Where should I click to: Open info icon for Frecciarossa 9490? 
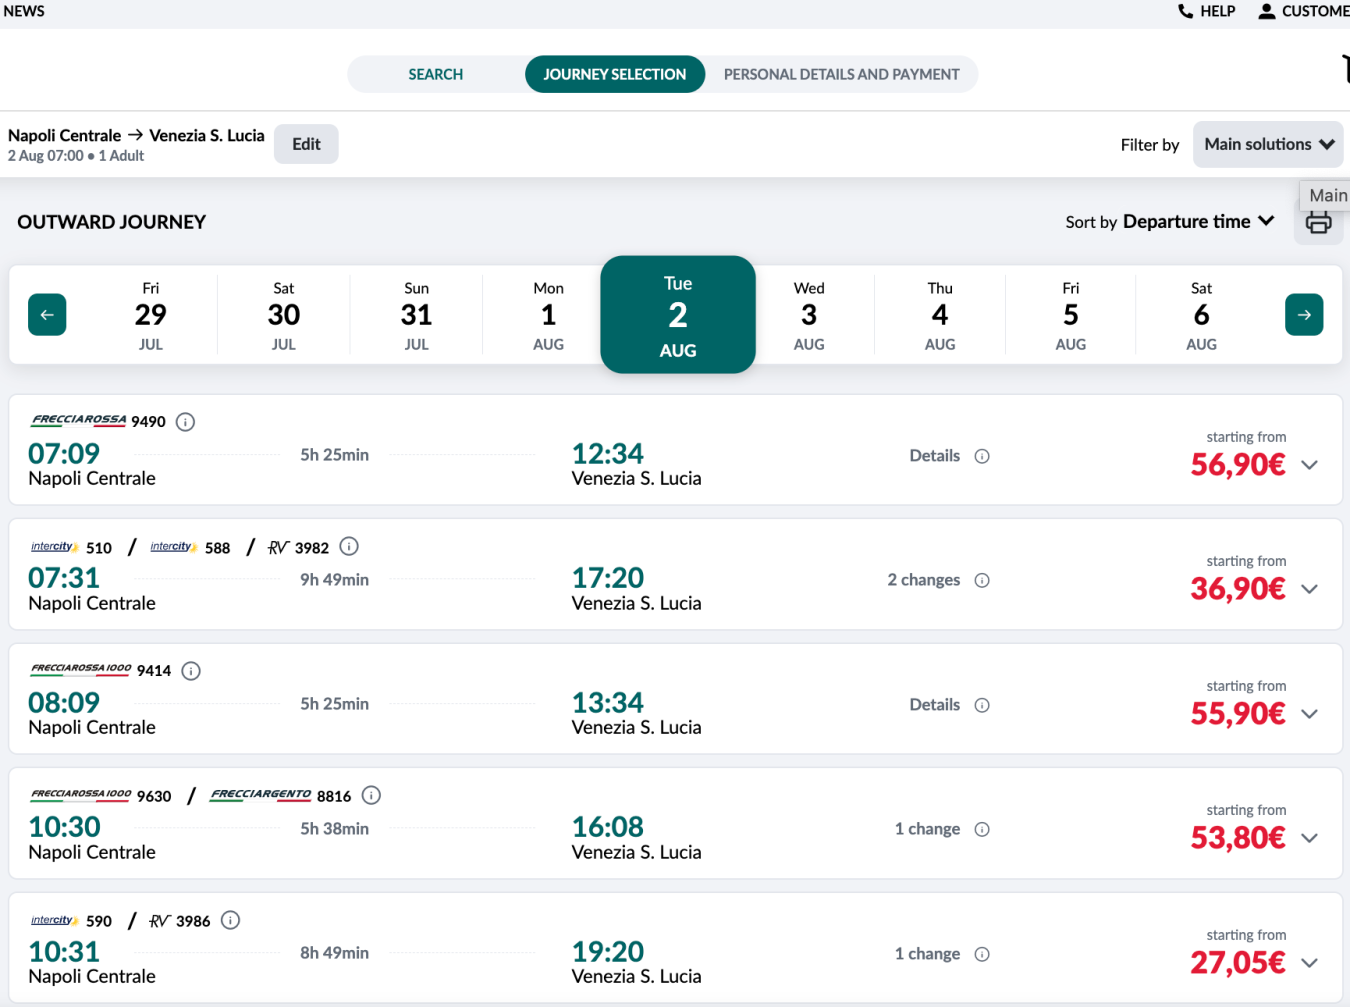[185, 422]
